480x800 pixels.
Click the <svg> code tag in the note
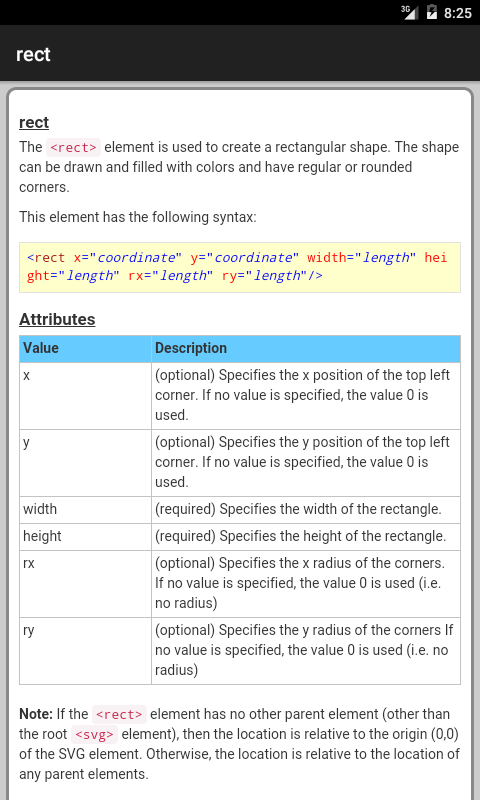click(94, 735)
